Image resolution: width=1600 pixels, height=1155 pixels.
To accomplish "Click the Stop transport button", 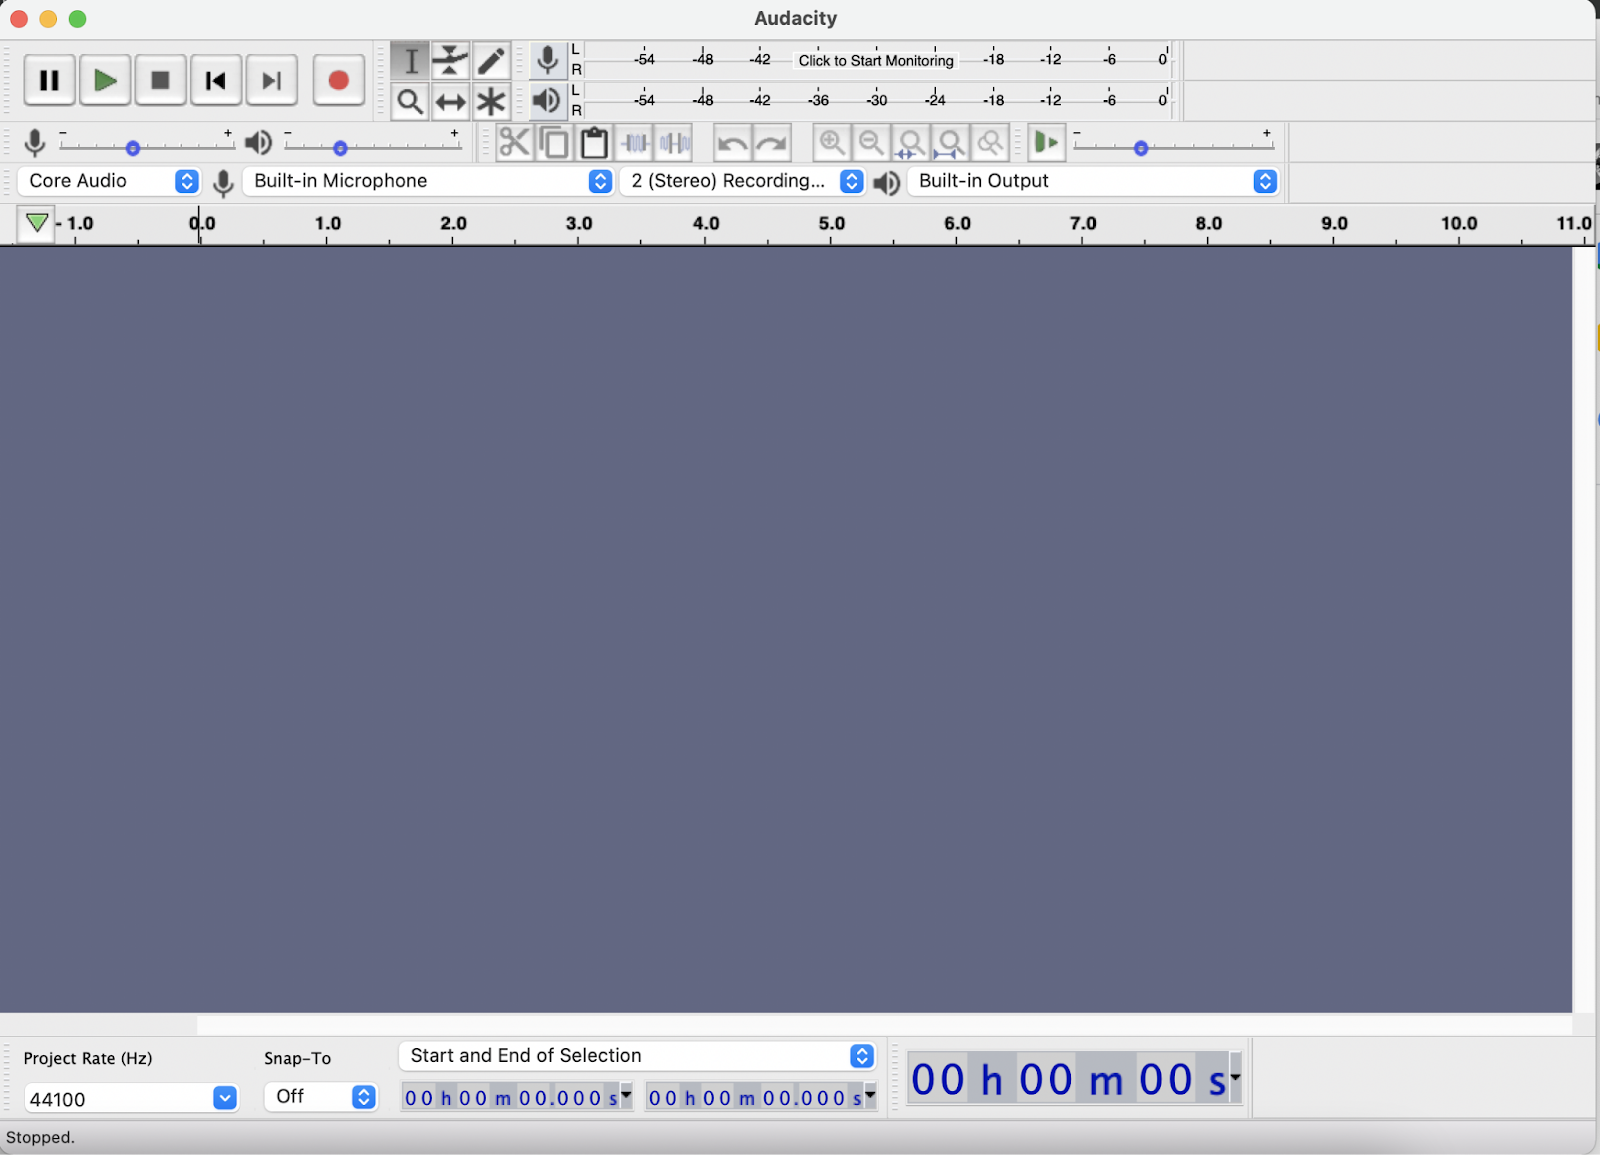I will [x=160, y=81].
